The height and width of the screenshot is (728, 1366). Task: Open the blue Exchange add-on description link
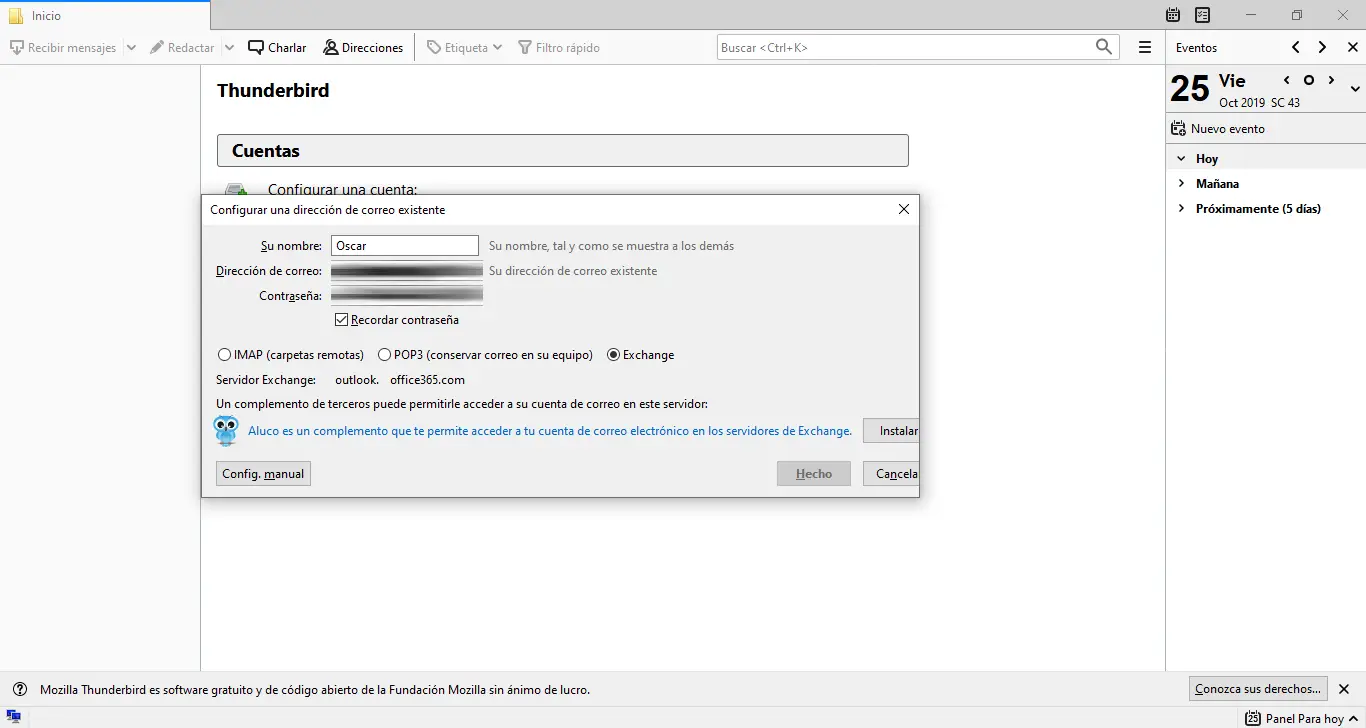click(x=550, y=431)
